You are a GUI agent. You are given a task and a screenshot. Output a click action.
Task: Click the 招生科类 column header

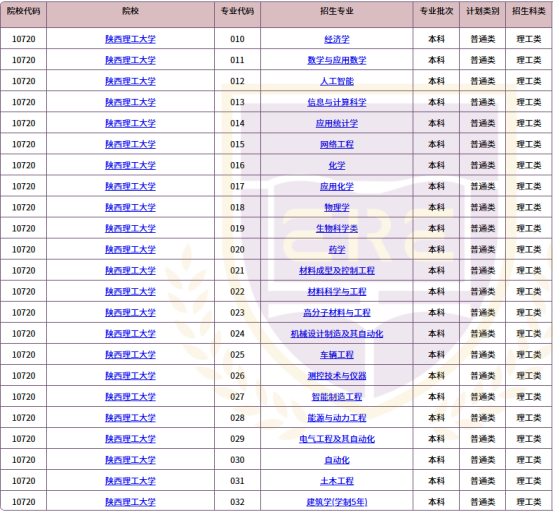coord(529,14)
